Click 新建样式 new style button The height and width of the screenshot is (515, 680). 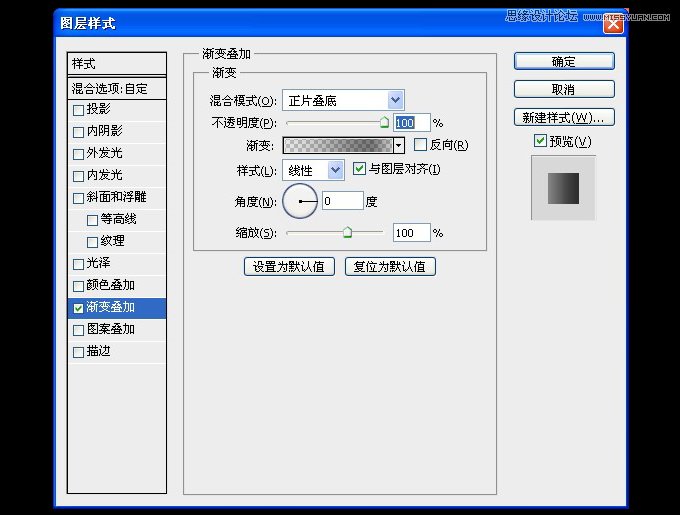pyautogui.click(x=564, y=117)
